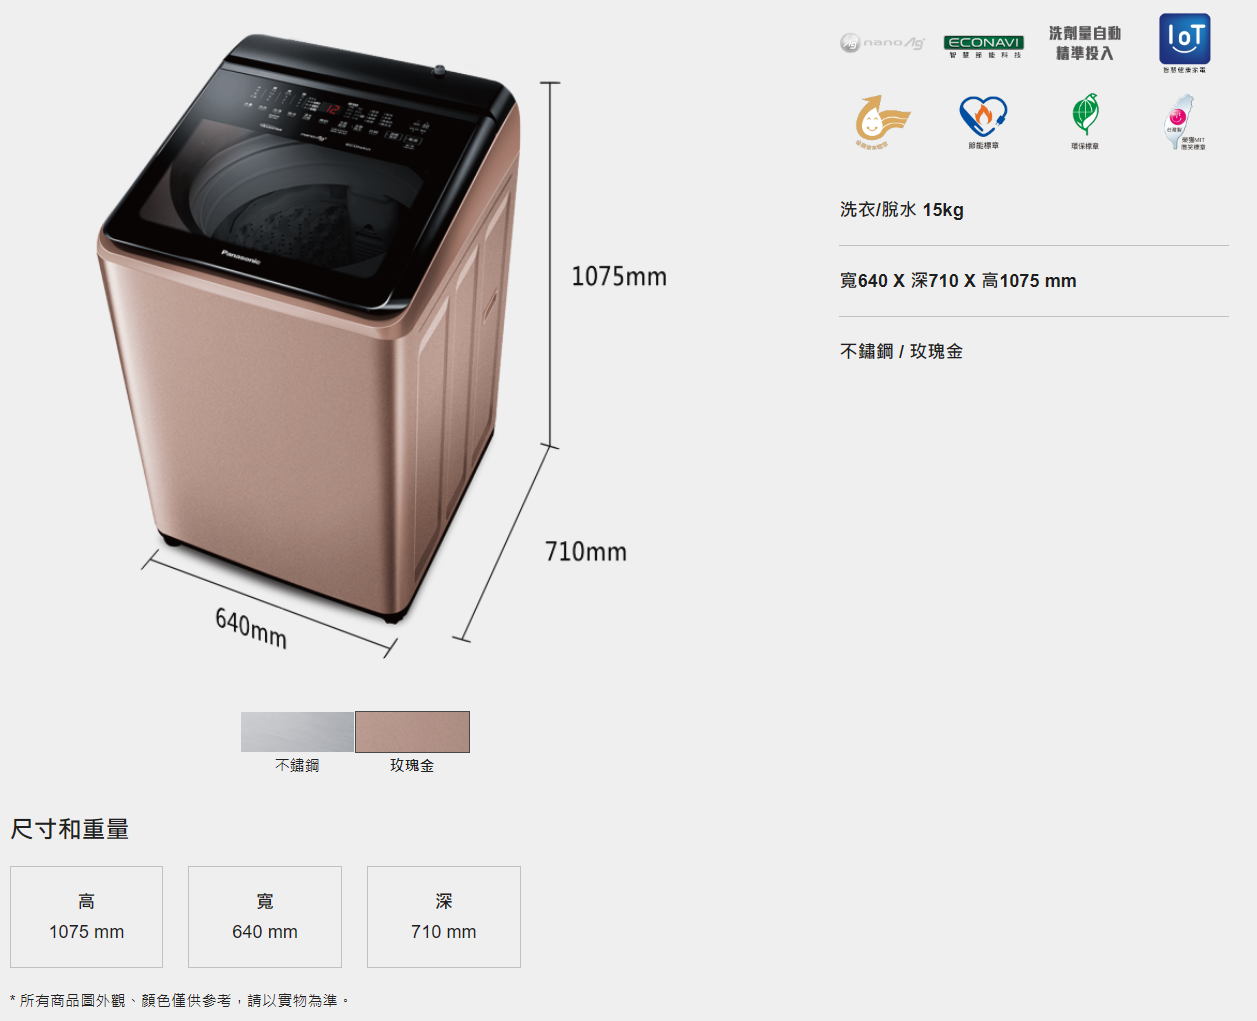Image resolution: width=1257 pixels, height=1021 pixels.
Task: Click the 尺寸和重量 section heading
Action: click(70, 829)
